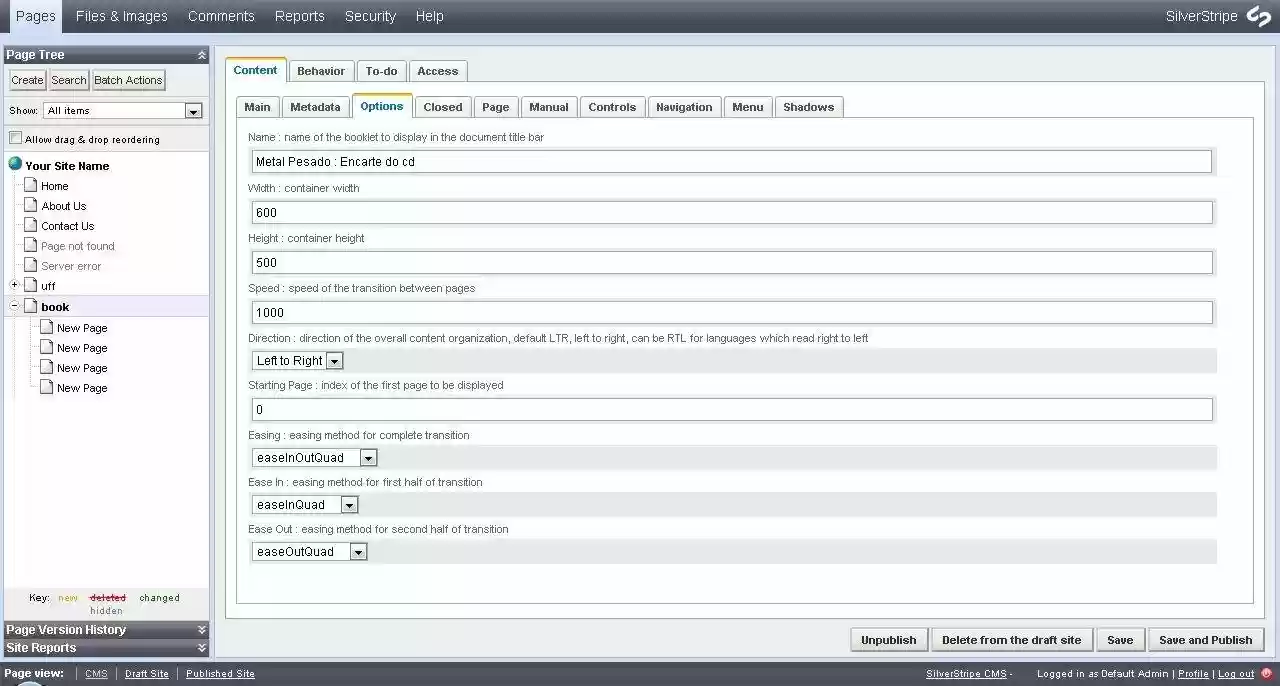Select the page icon next to Home
Viewport: 1280px width, 686px height.
tap(30, 185)
